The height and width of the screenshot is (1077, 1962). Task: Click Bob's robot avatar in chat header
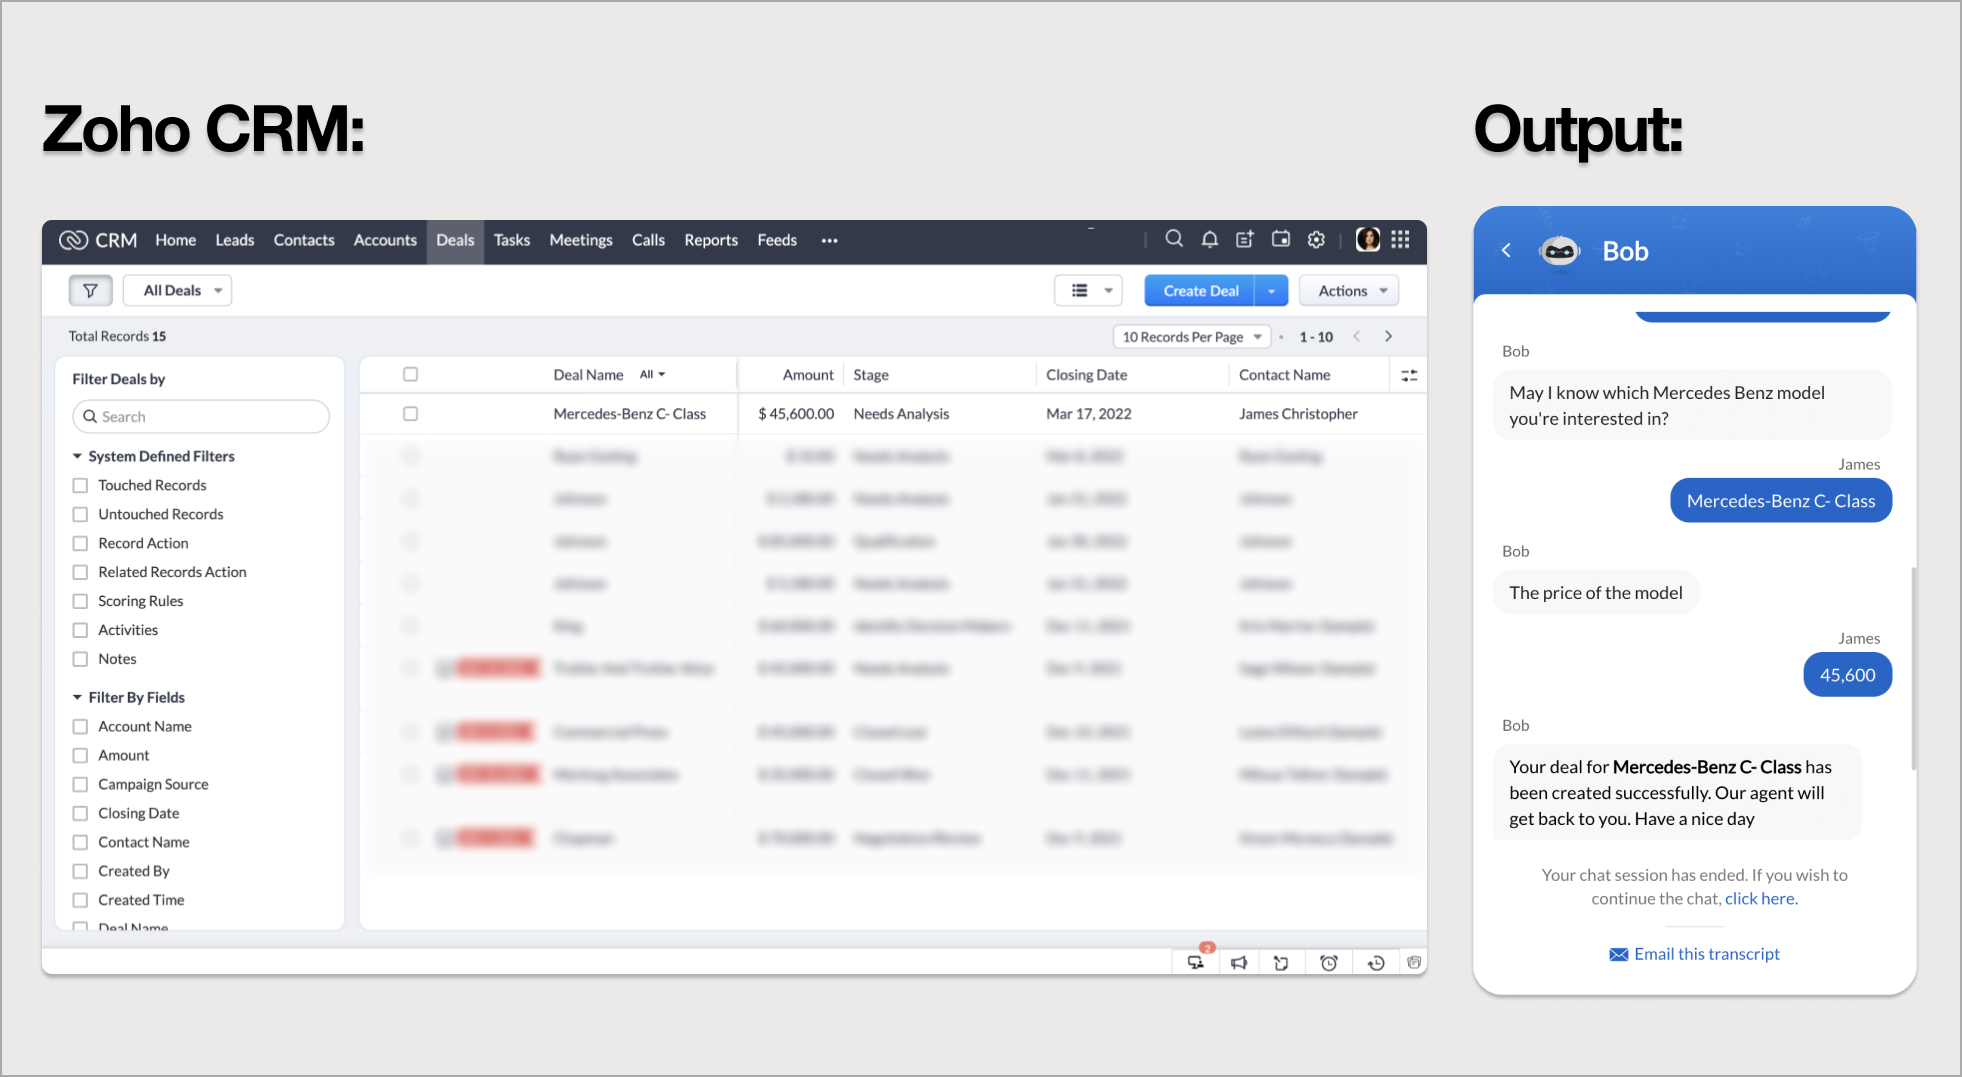[x=1559, y=251]
